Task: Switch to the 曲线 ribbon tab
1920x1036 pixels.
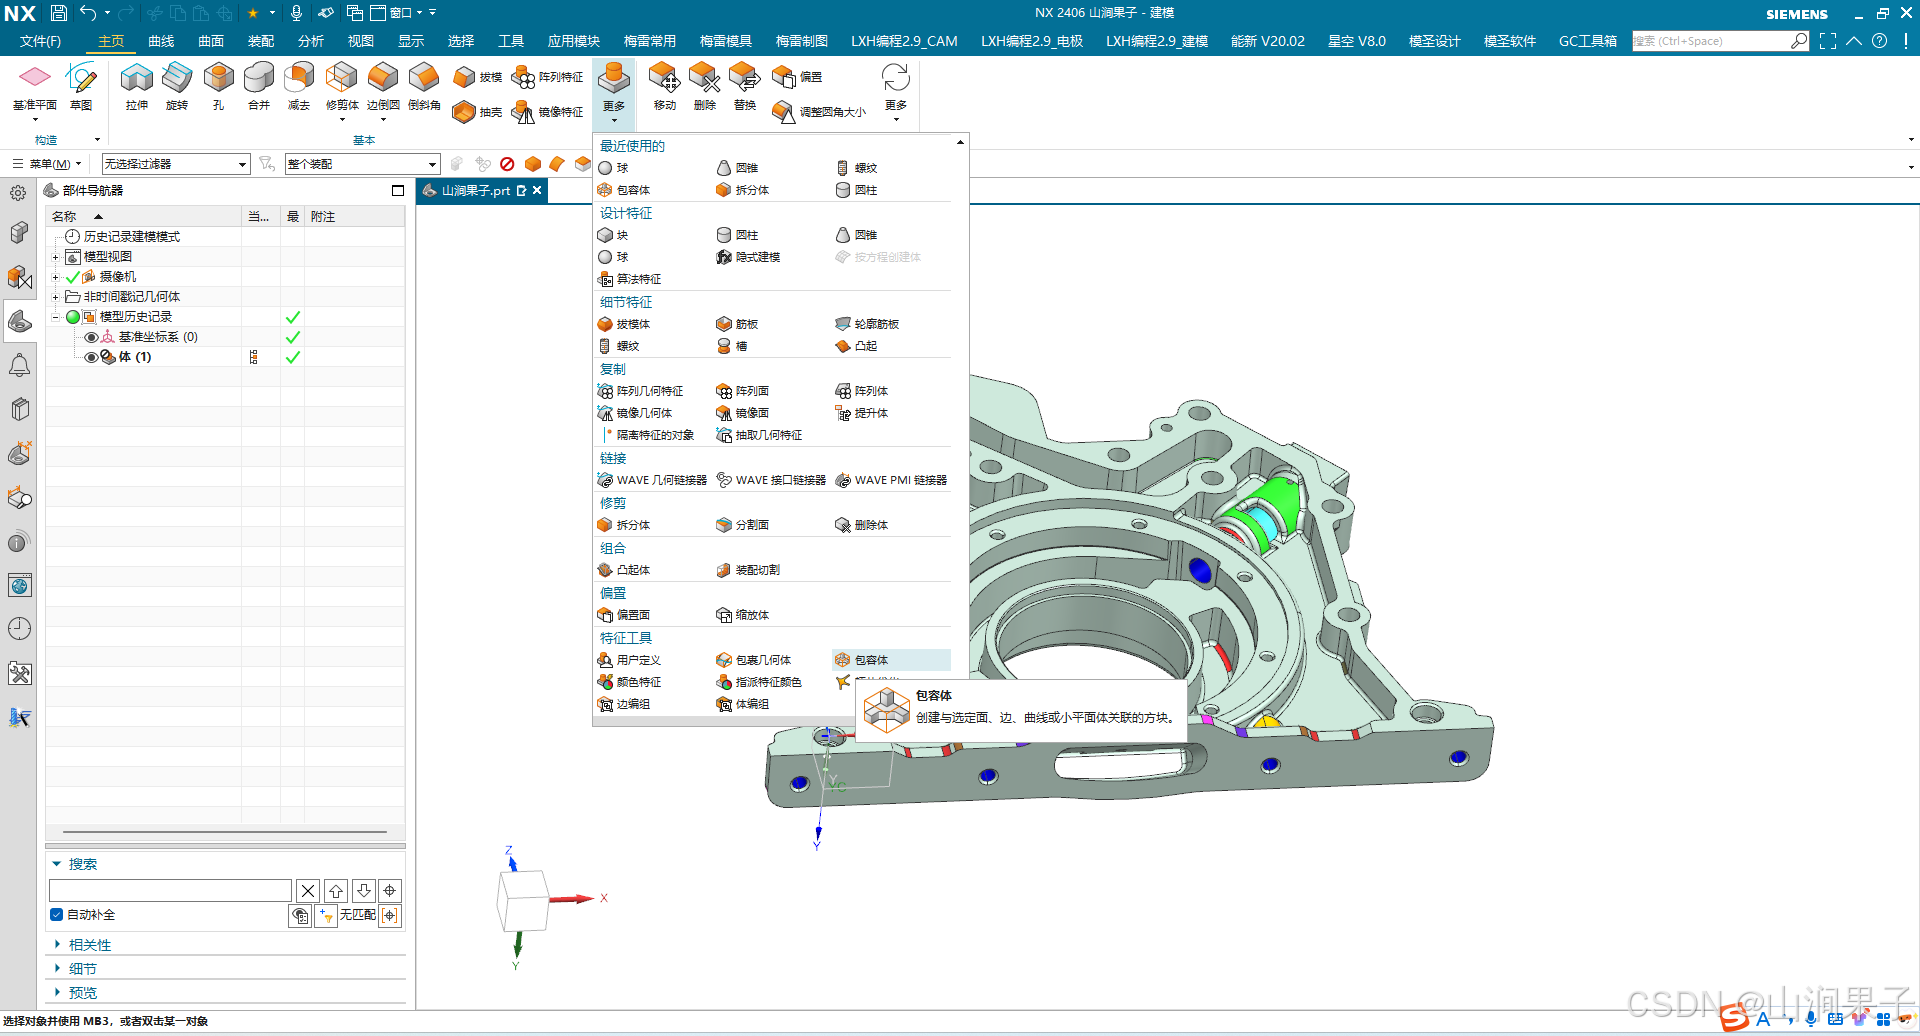Action: click(x=161, y=41)
